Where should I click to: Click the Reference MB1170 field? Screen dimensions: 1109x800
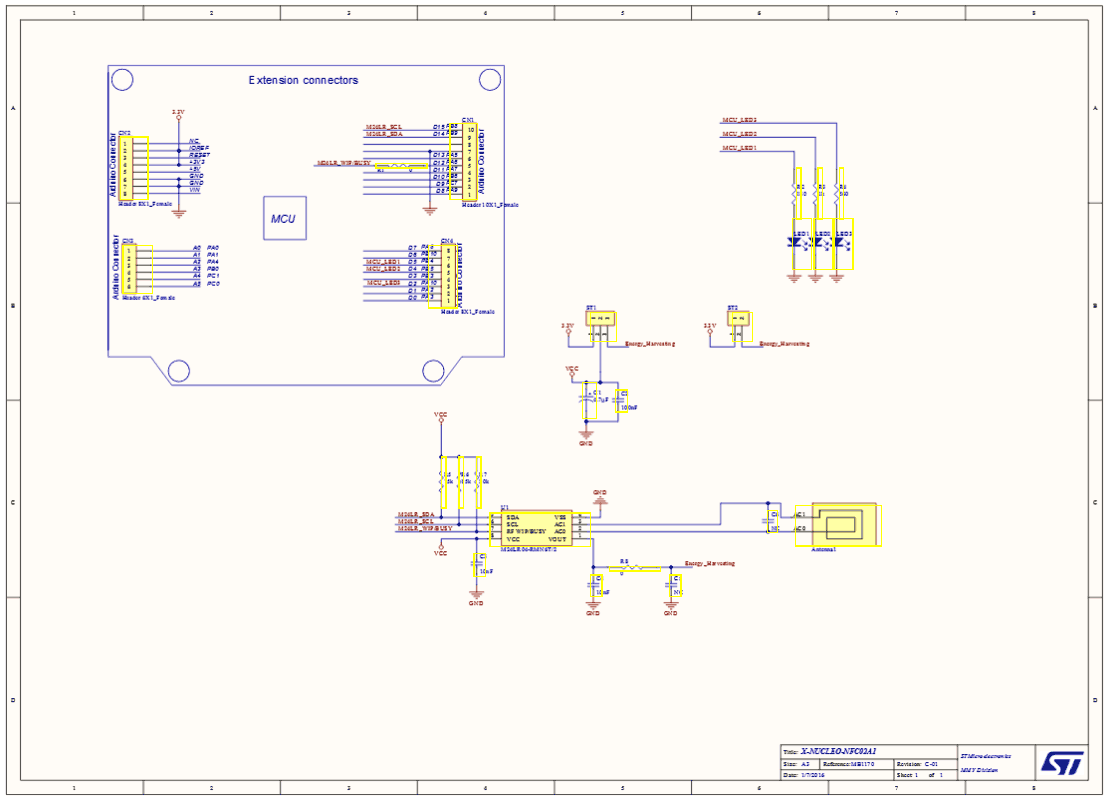[x=849, y=764]
